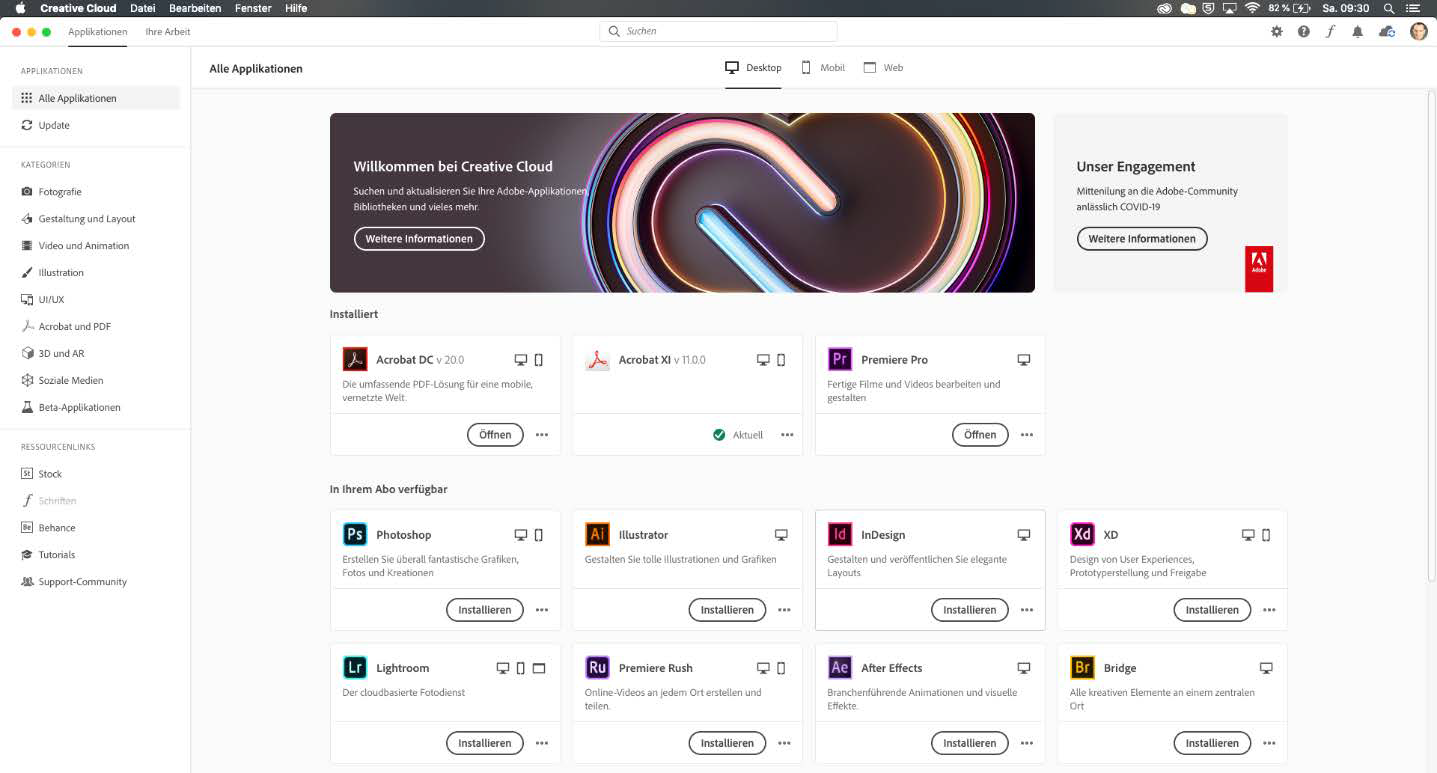Viewport: 1437px width, 773px height.
Task: Install Bridge with the Installieren button
Action: (x=1212, y=743)
